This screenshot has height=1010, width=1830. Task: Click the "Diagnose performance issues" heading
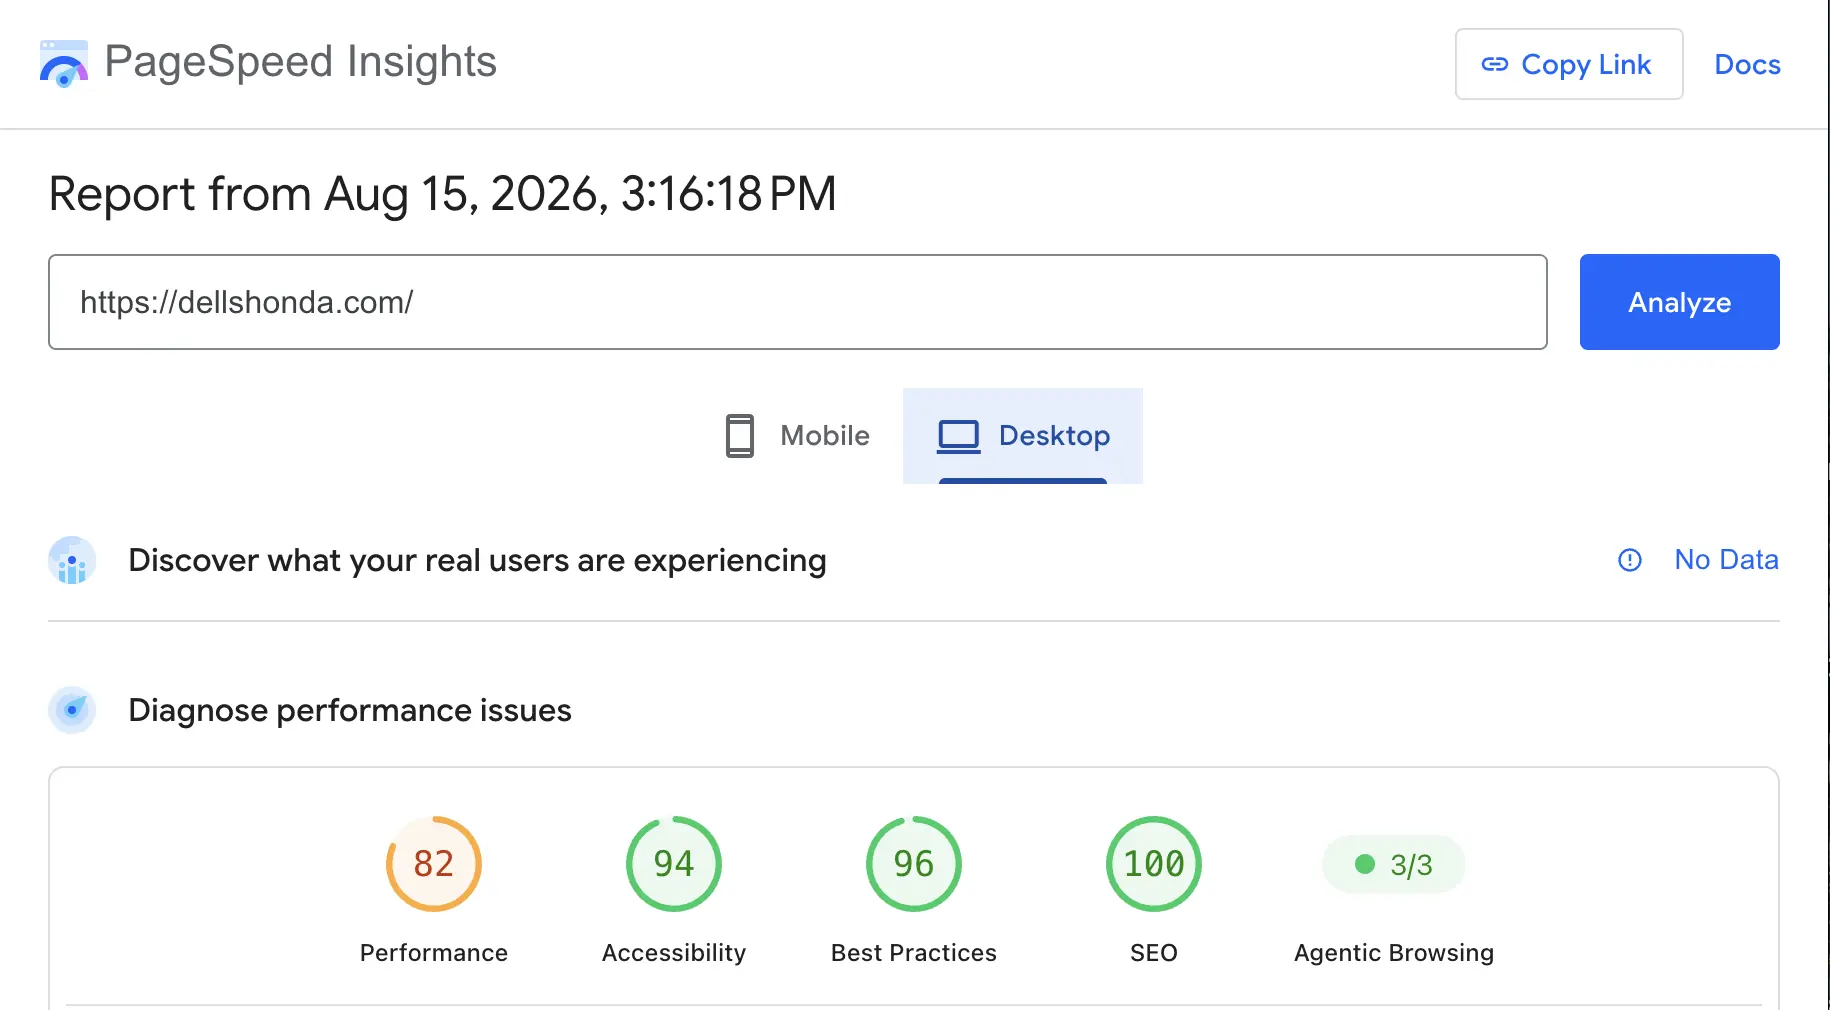click(x=350, y=711)
